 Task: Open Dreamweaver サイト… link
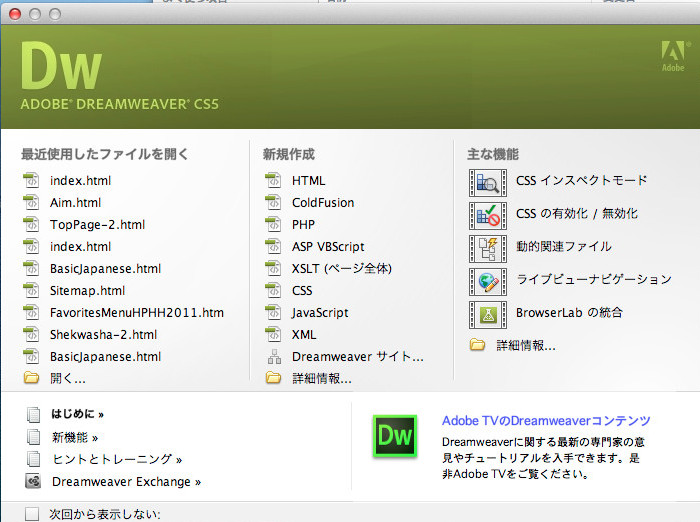tap(358, 356)
